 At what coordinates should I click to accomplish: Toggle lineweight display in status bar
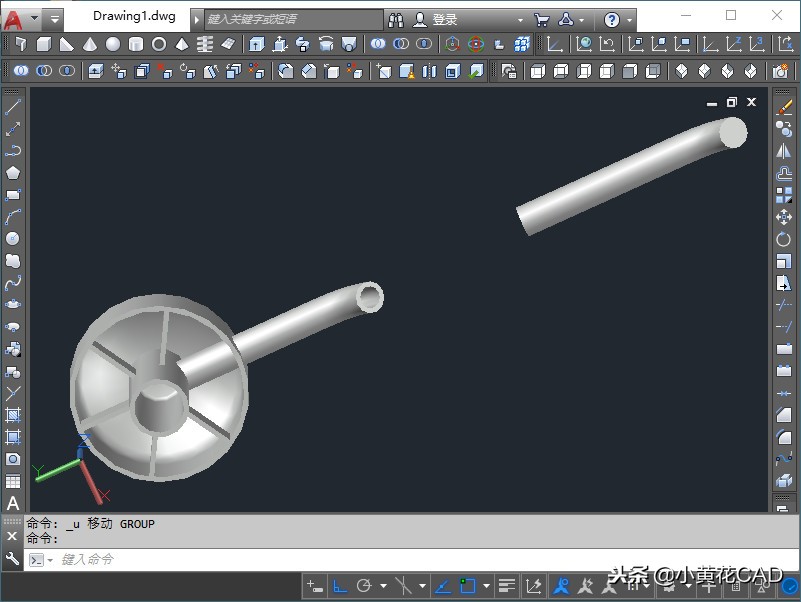click(x=507, y=586)
